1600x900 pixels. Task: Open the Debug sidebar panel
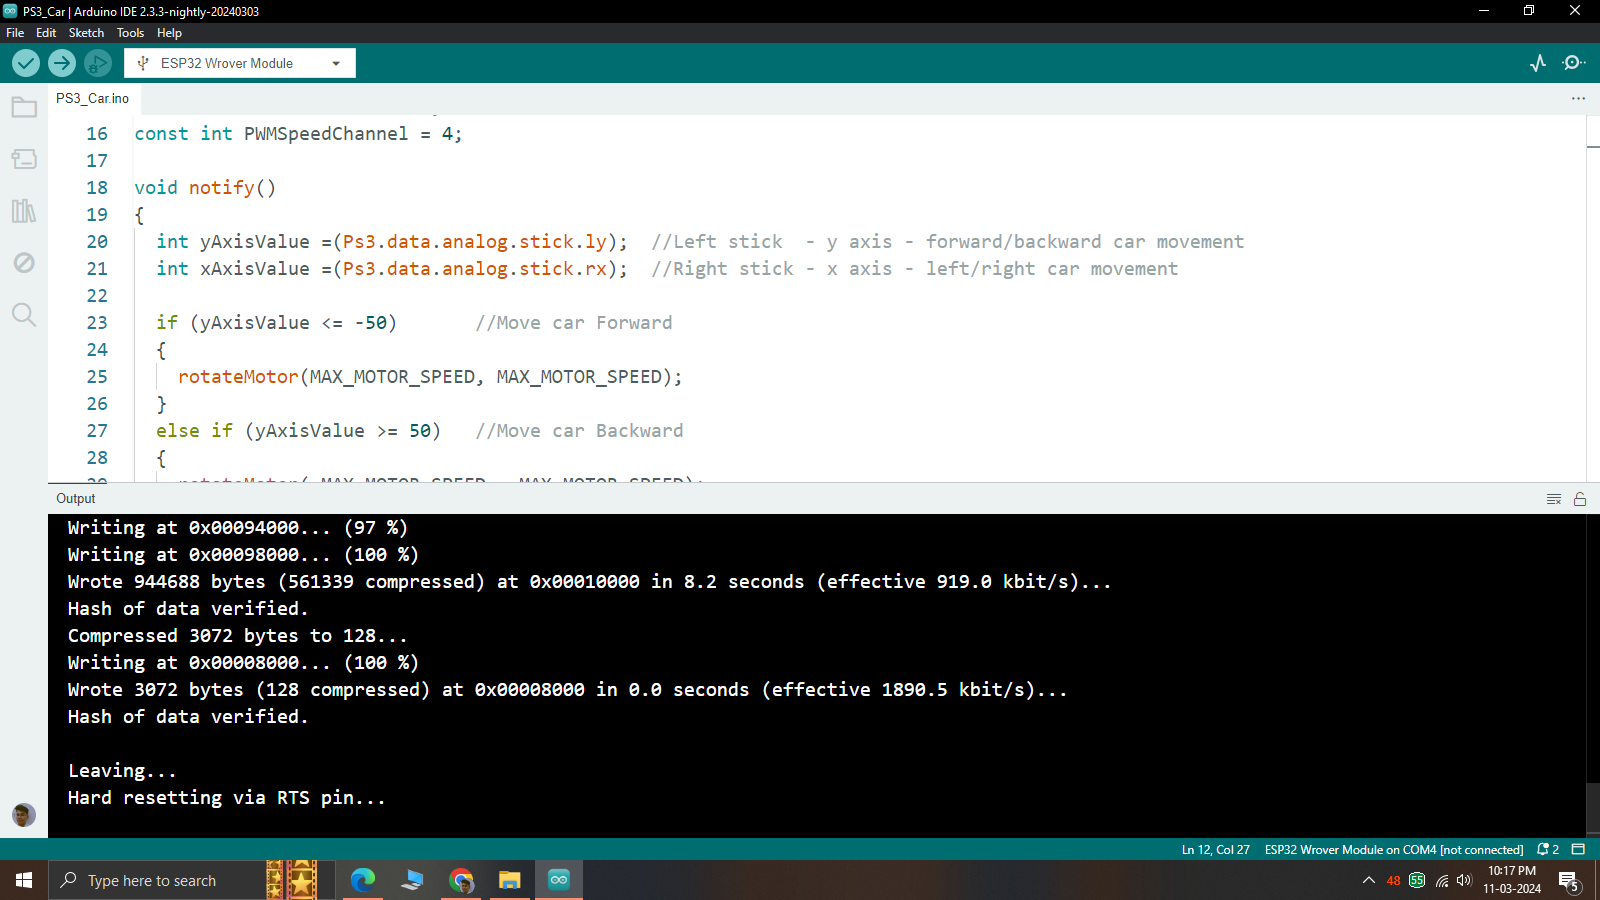click(24, 263)
